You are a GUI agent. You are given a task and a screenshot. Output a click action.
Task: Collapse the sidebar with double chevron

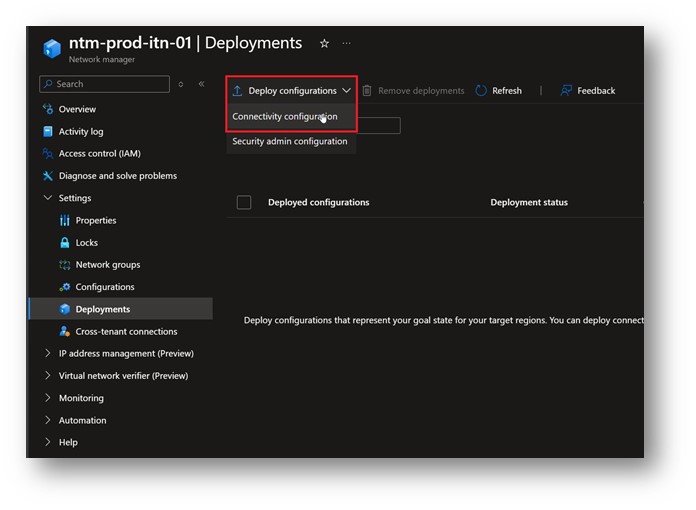point(202,84)
